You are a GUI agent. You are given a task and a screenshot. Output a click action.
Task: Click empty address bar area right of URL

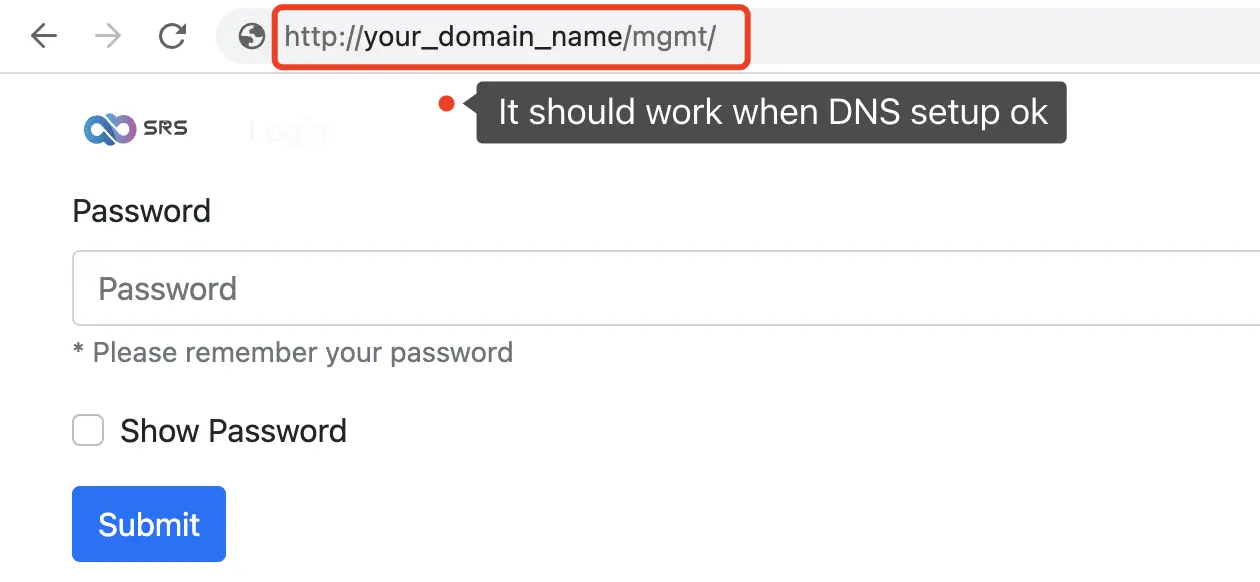coord(1000,38)
